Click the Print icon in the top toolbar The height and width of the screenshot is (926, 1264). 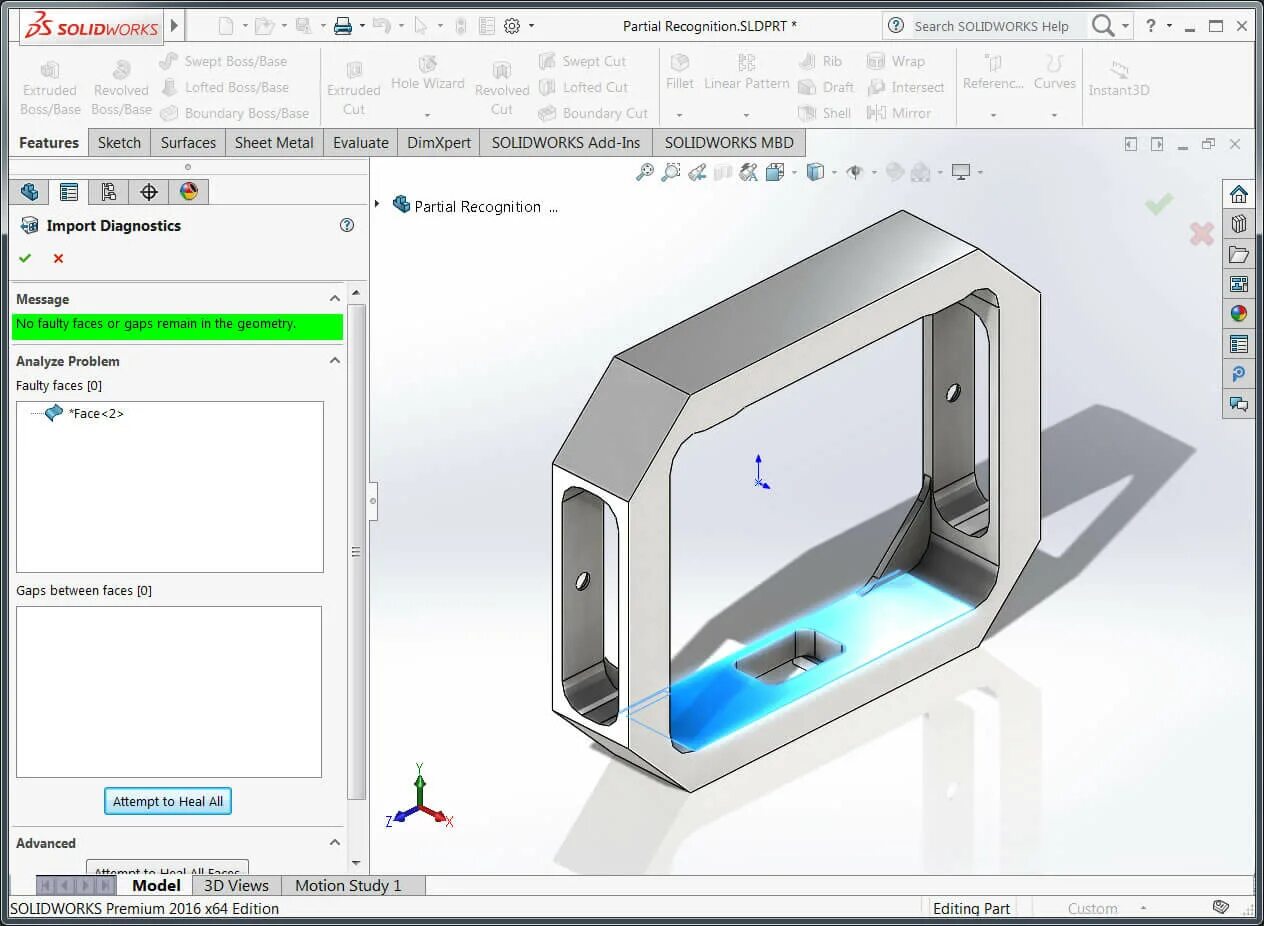342,26
